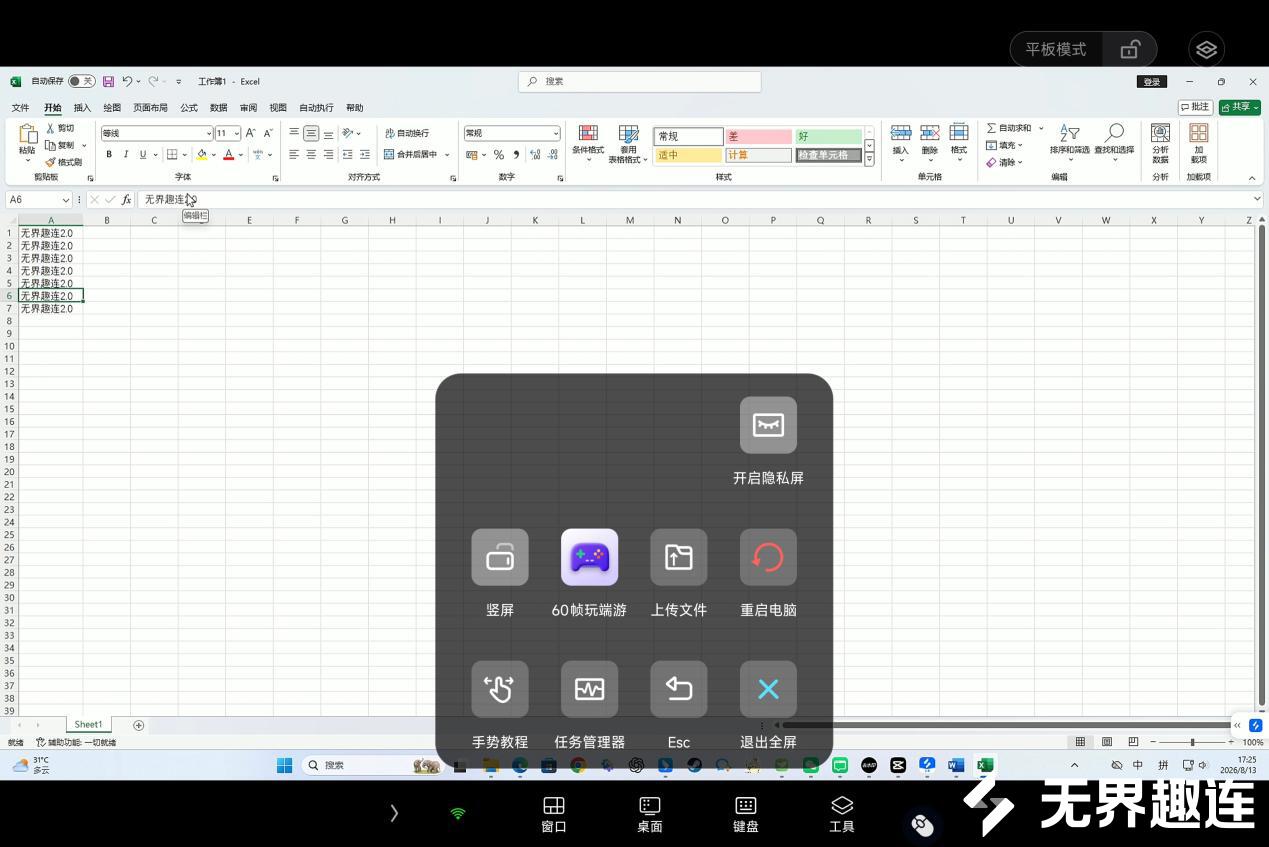
Task: Open conditional formatting (条件格式)
Action: [x=588, y=144]
